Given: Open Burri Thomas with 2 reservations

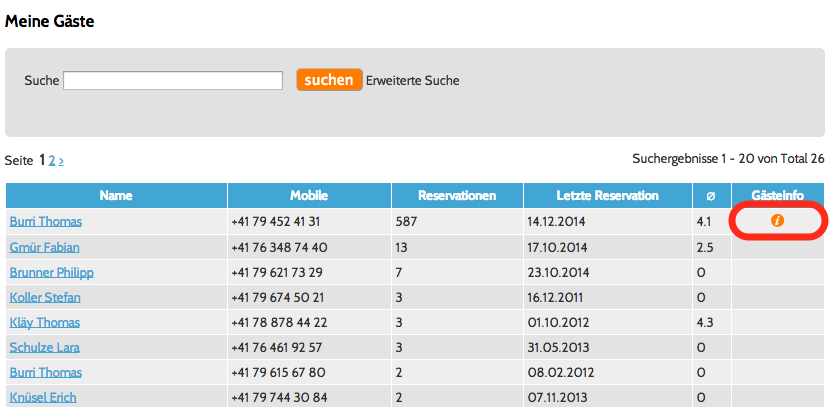Looking at the screenshot, I should pyautogui.click(x=46, y=372).
